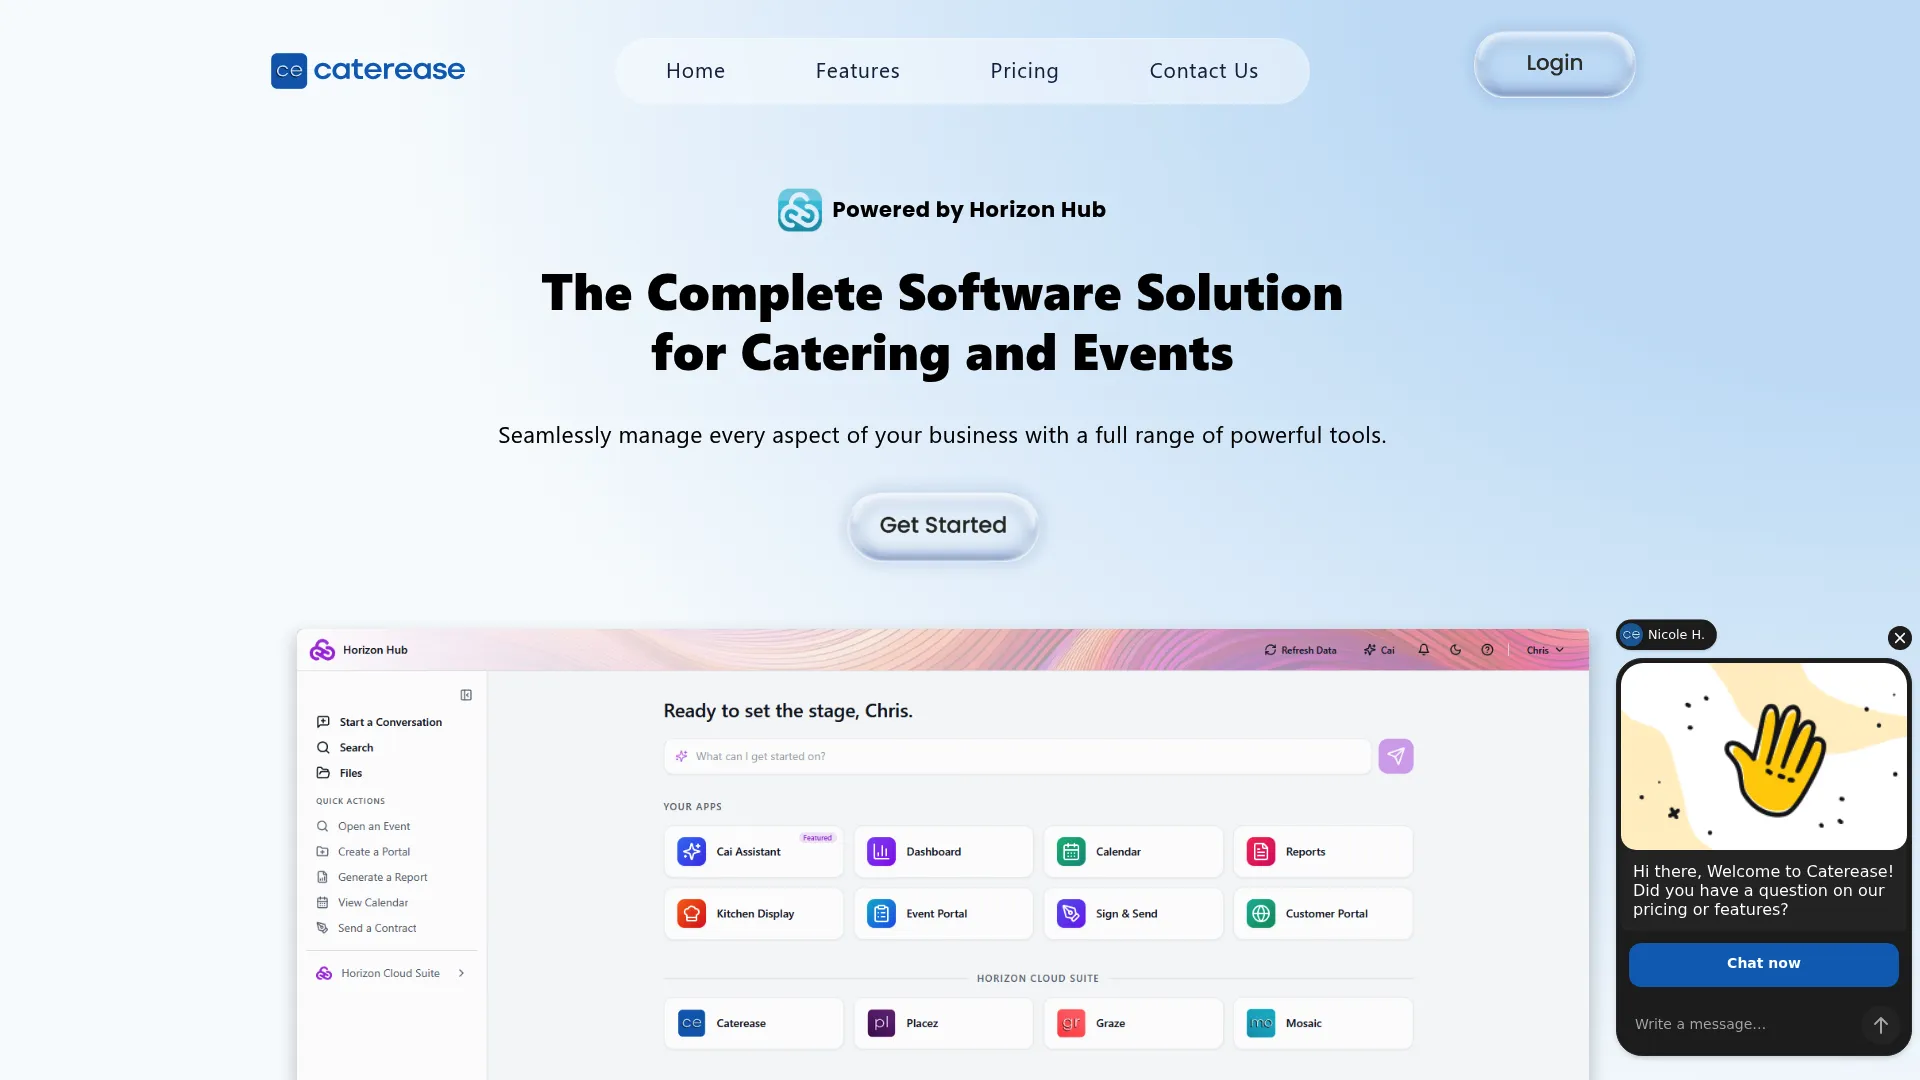
Task: Open the Contact Us page
Action: [x=1203, y=71]
